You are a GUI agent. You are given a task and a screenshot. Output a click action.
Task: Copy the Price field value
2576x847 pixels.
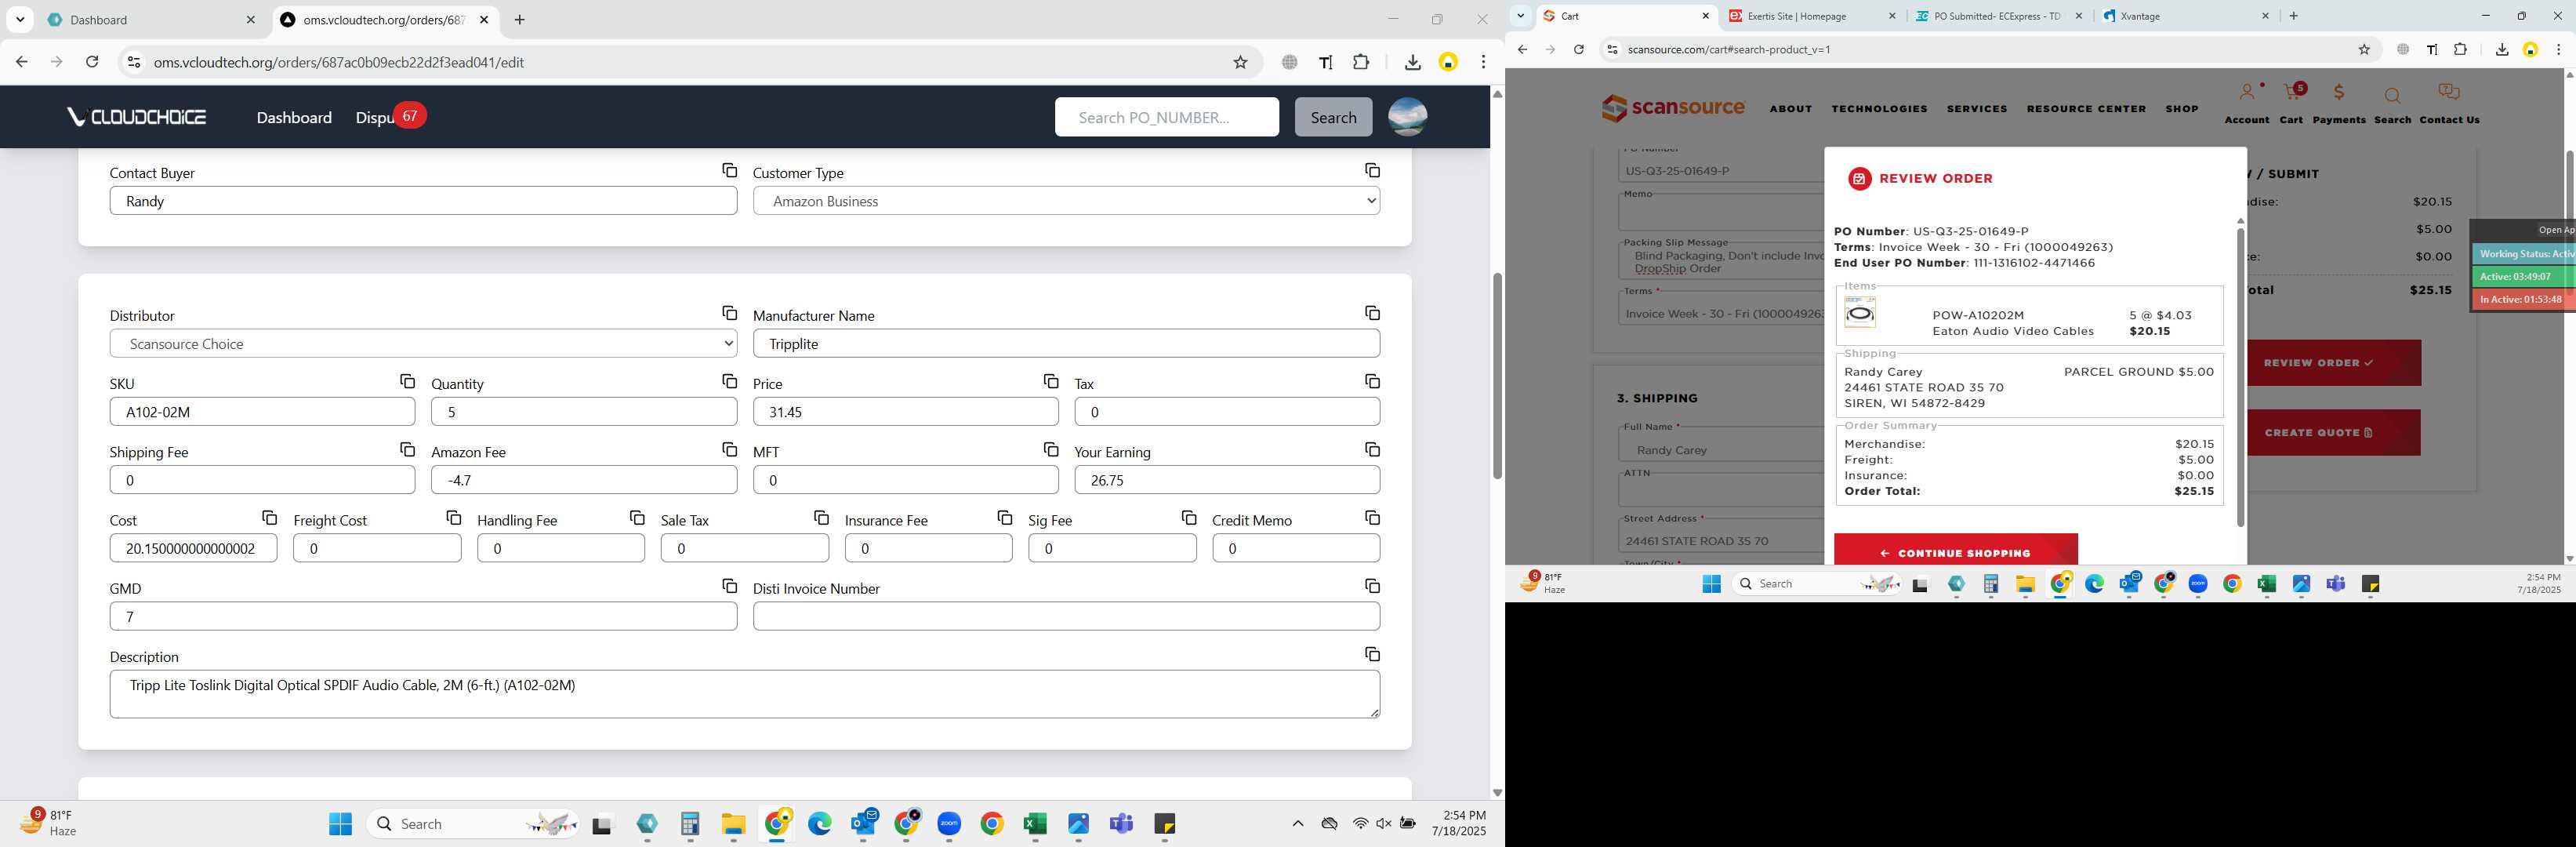tap(1050, 382)
